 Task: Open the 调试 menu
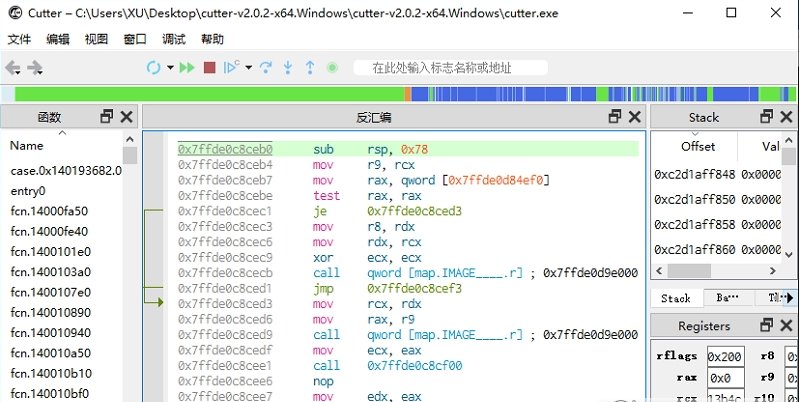[173, 39]
